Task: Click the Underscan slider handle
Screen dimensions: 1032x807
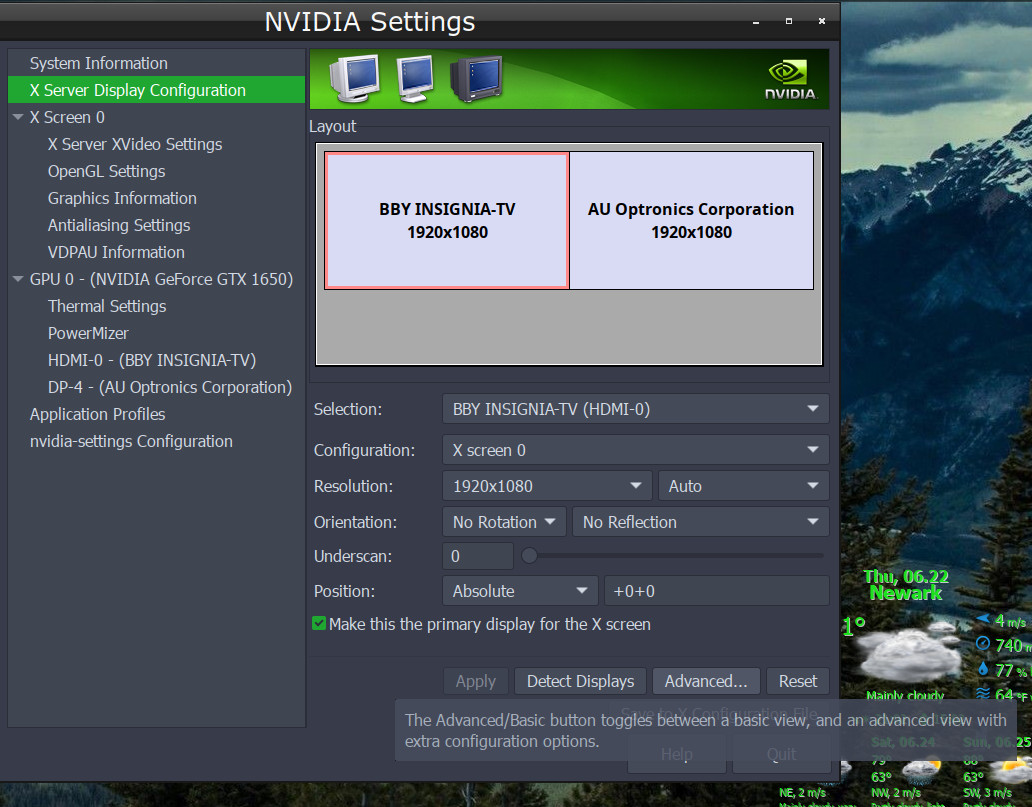Action: pyautogui.click(x=529, y=556)
